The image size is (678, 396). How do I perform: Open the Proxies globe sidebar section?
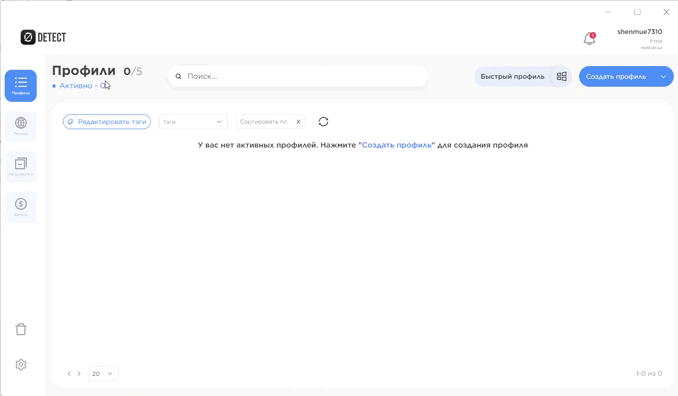[21, 126]
